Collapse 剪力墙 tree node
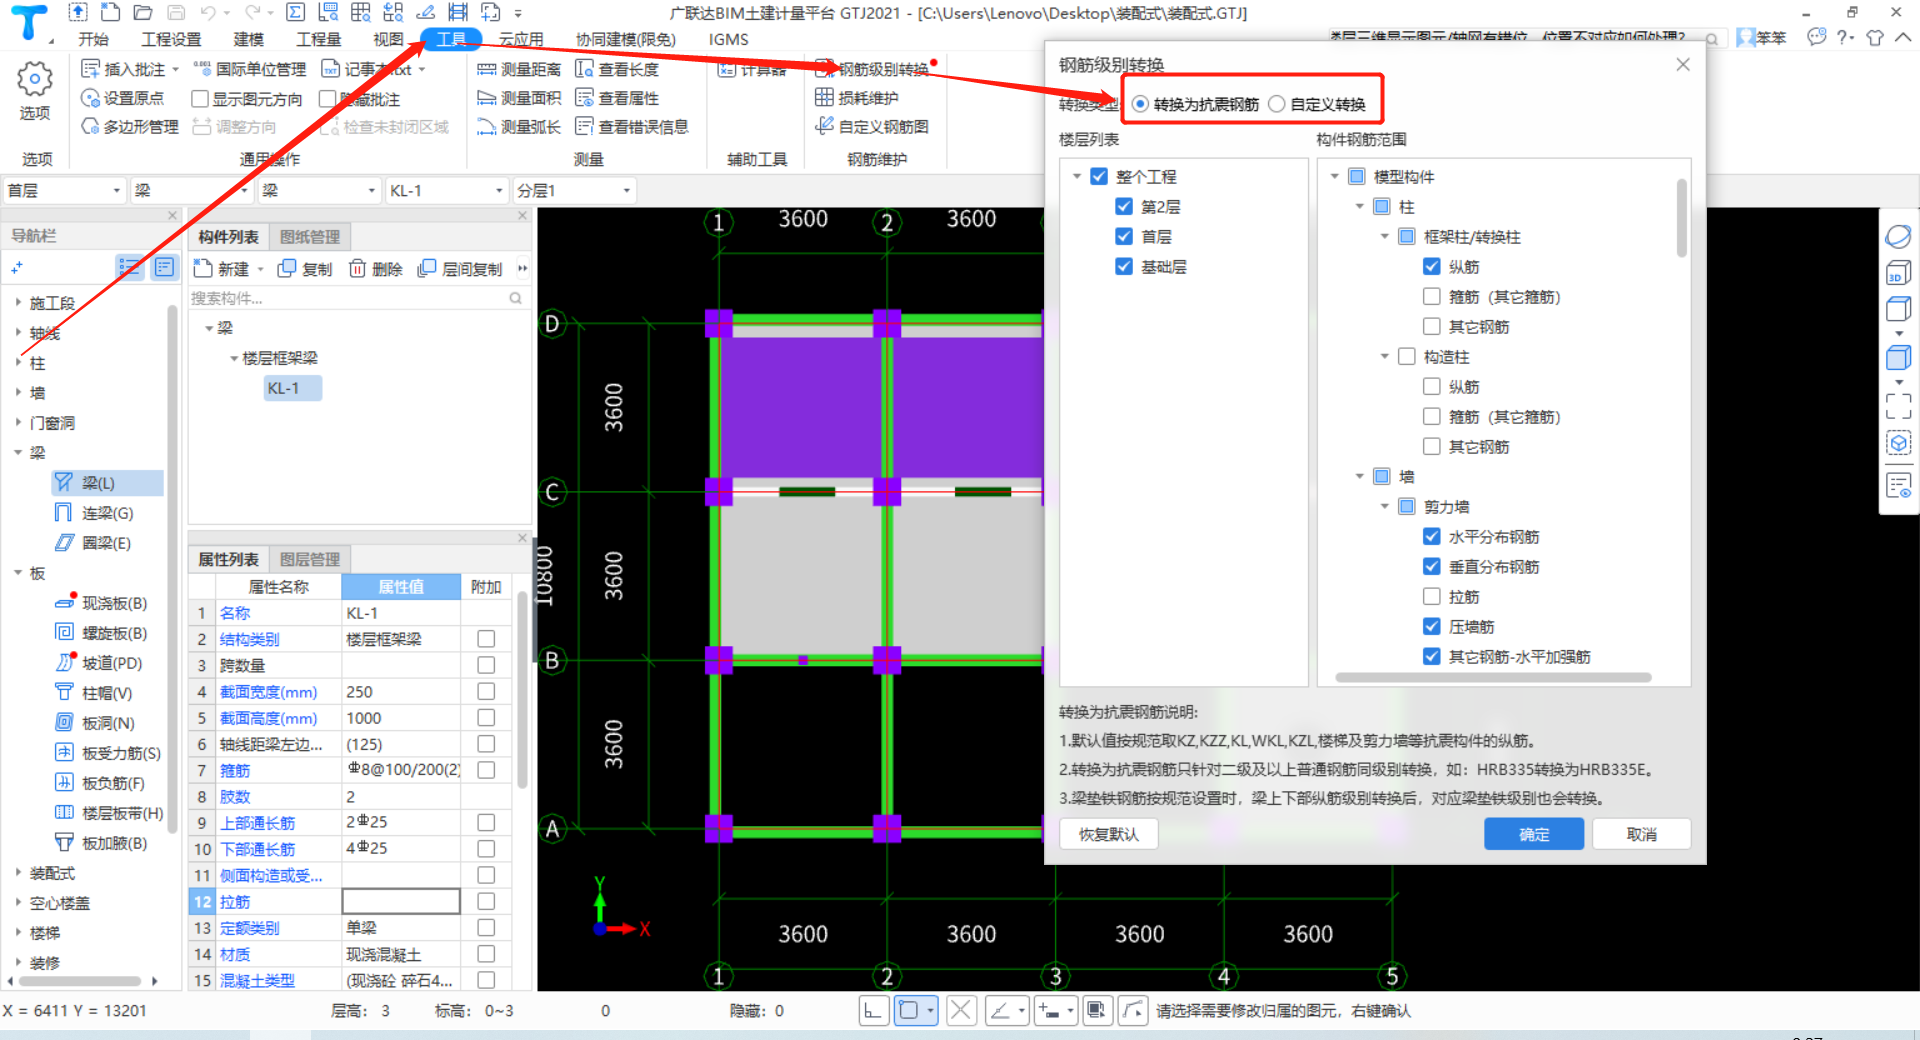The height and width of the screenshot is (1040, 1920). click(1384, 507)
